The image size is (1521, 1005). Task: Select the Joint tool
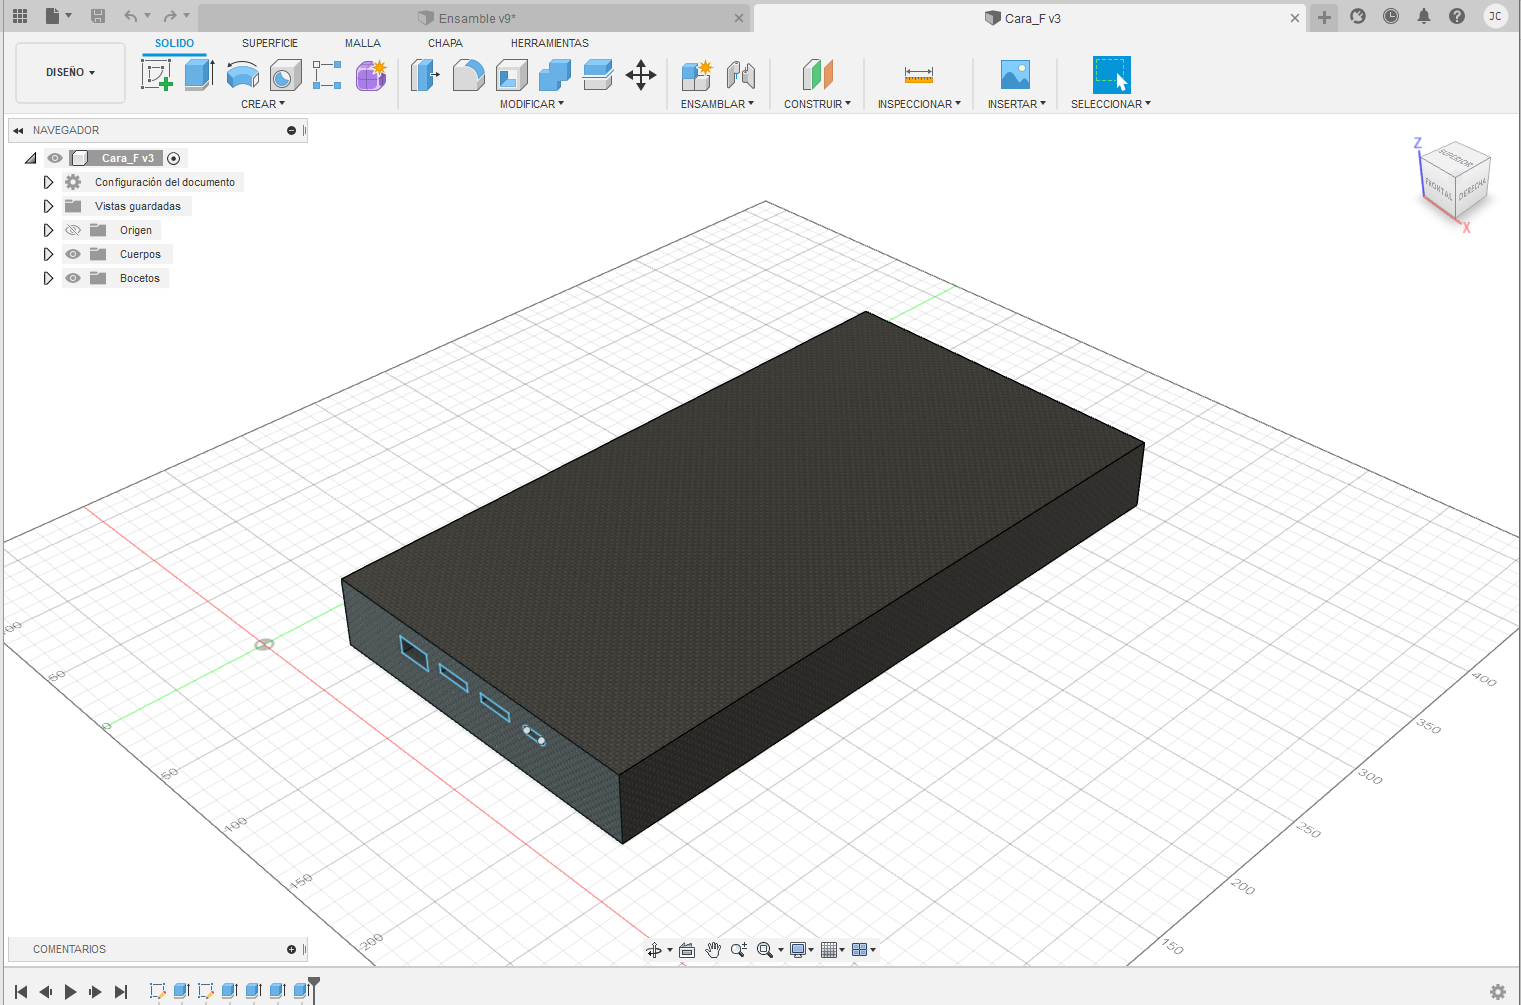(740, 75)
